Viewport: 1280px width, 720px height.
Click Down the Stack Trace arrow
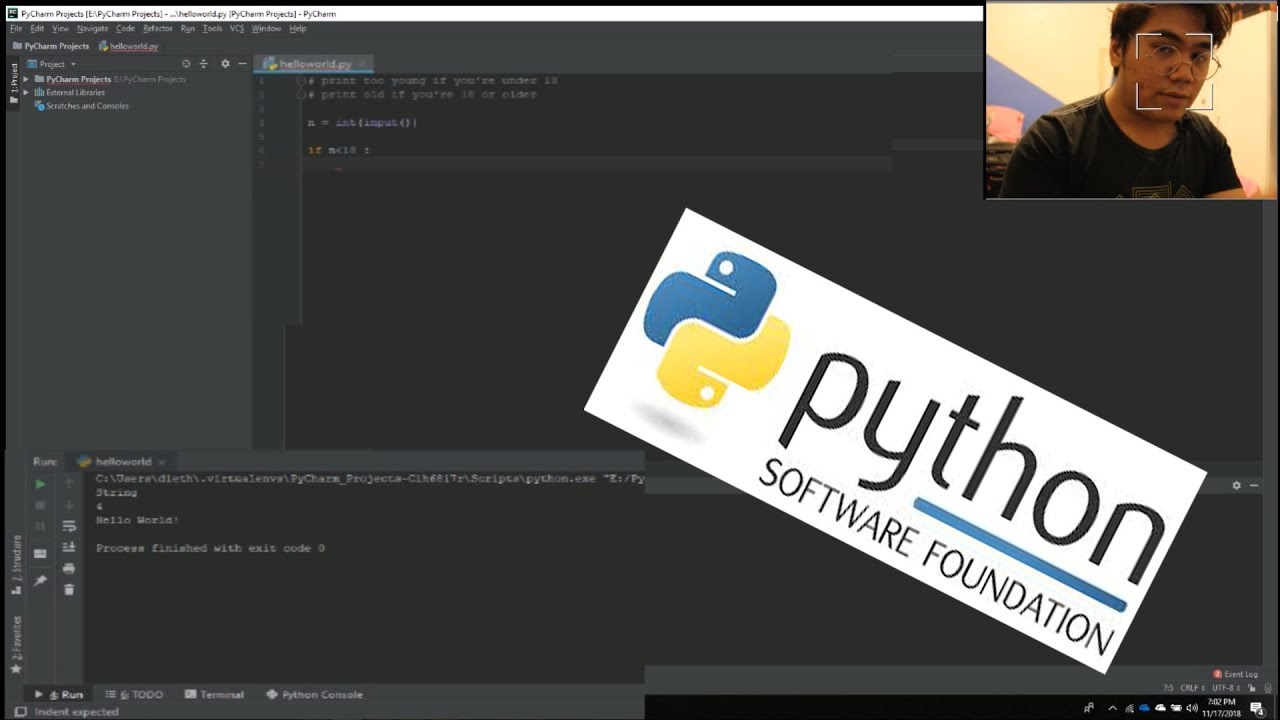[x=69, y=505]
